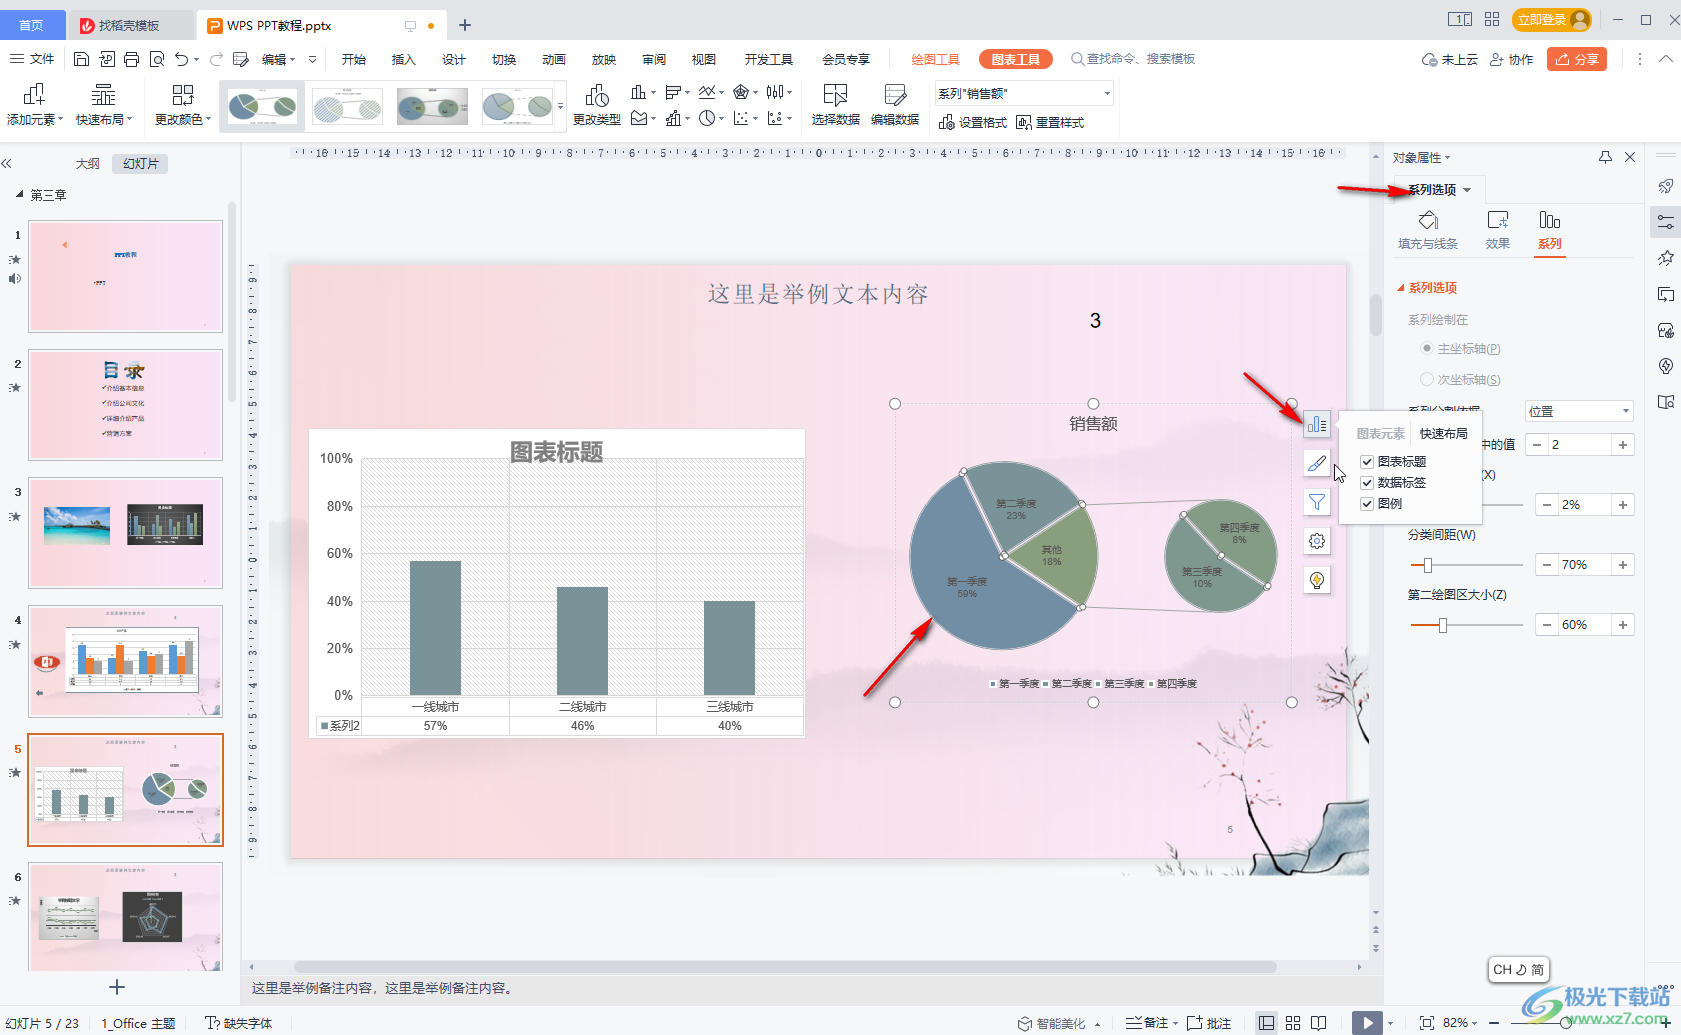The image size is (1681, 1035).
Task: Switch to slide sorter view icon
Action: pyautogui.click(x=1293, y=1023)
